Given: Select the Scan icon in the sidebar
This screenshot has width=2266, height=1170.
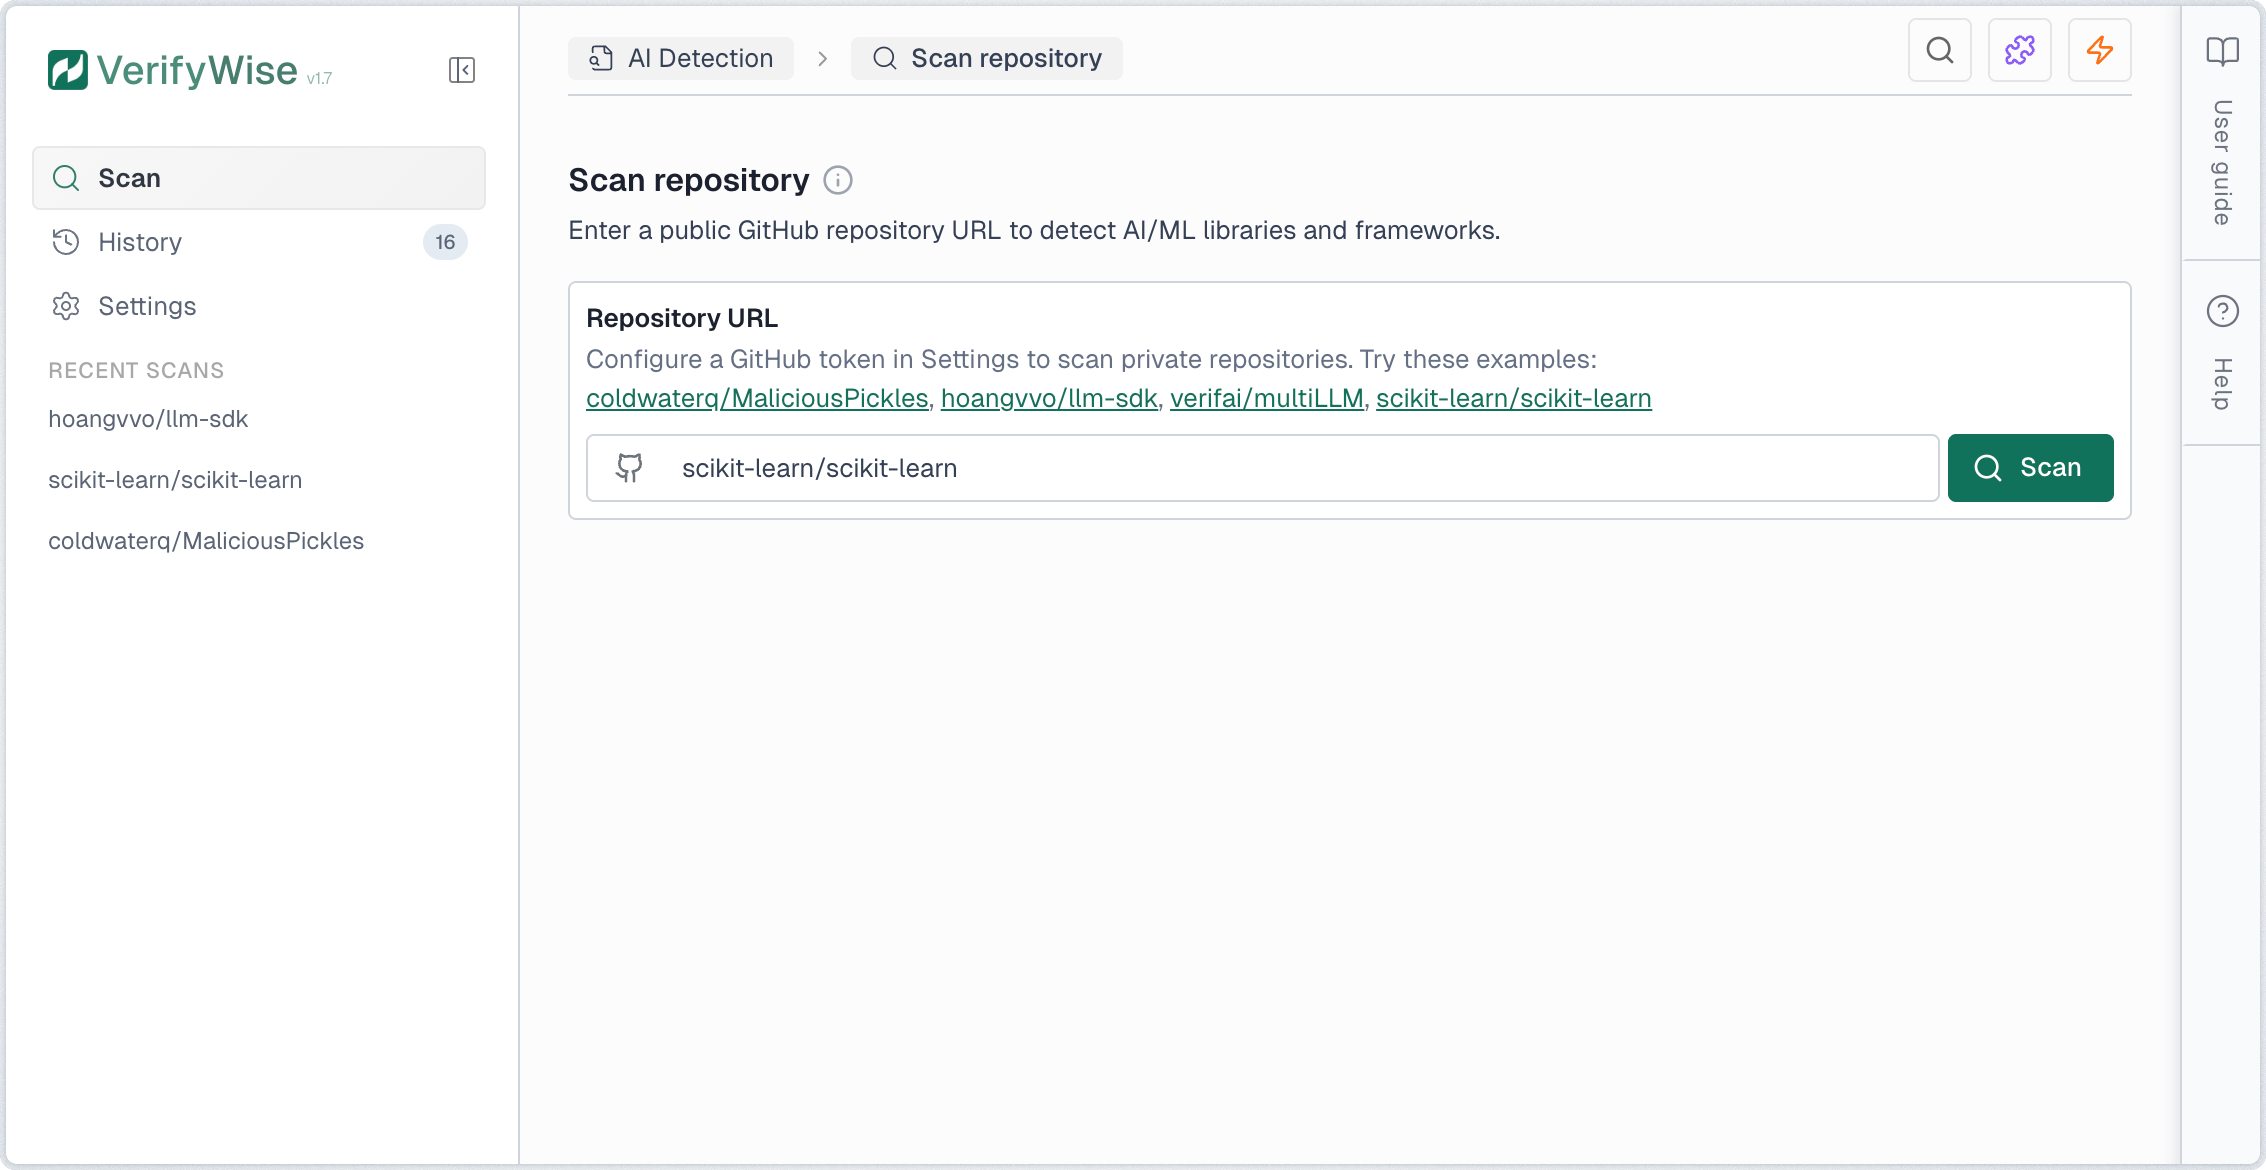Looking at the screenshot, I should [66, 177].
